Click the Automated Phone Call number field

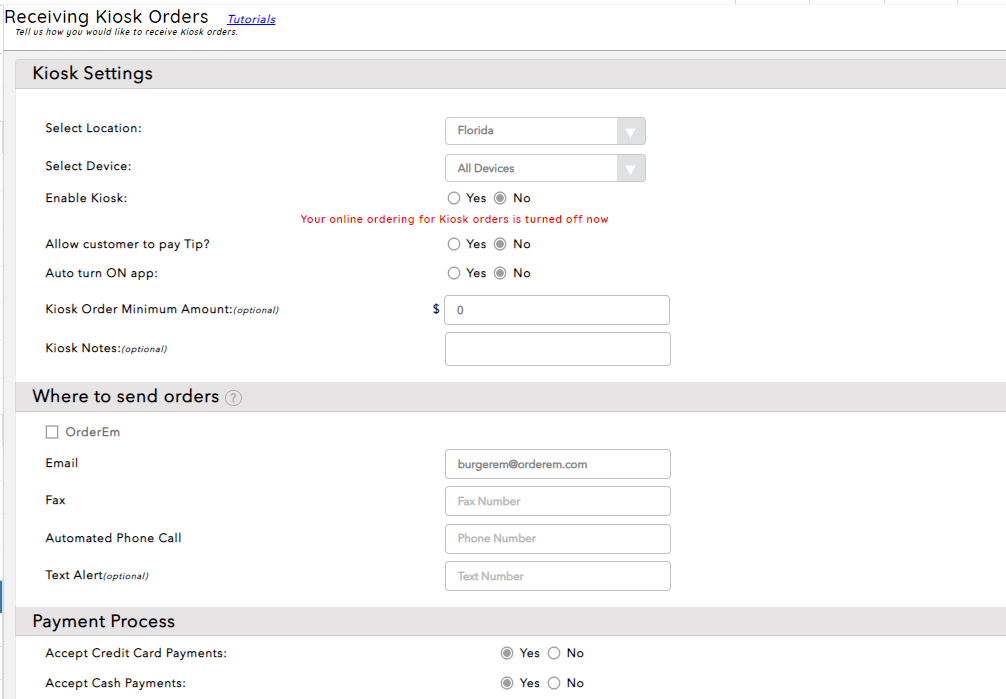tap(557, 539)
